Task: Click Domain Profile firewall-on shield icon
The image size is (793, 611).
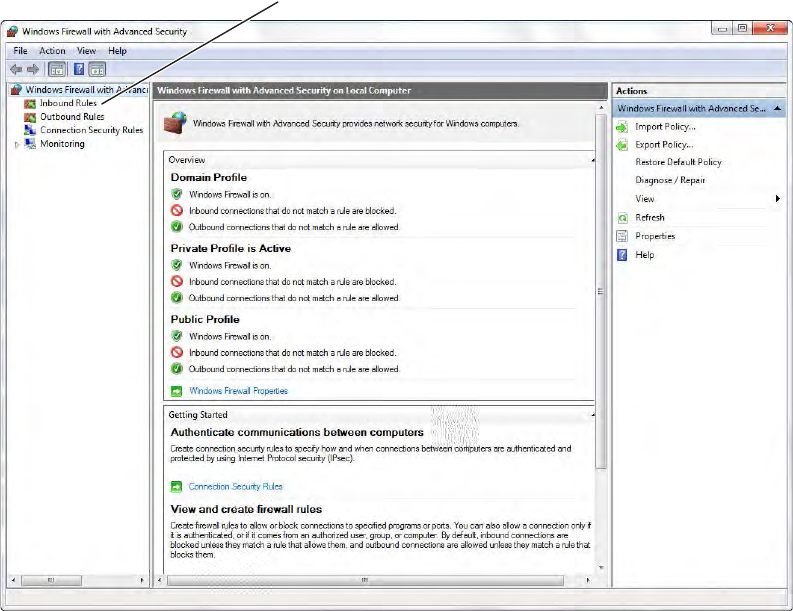Action: (x=177, y=194)
